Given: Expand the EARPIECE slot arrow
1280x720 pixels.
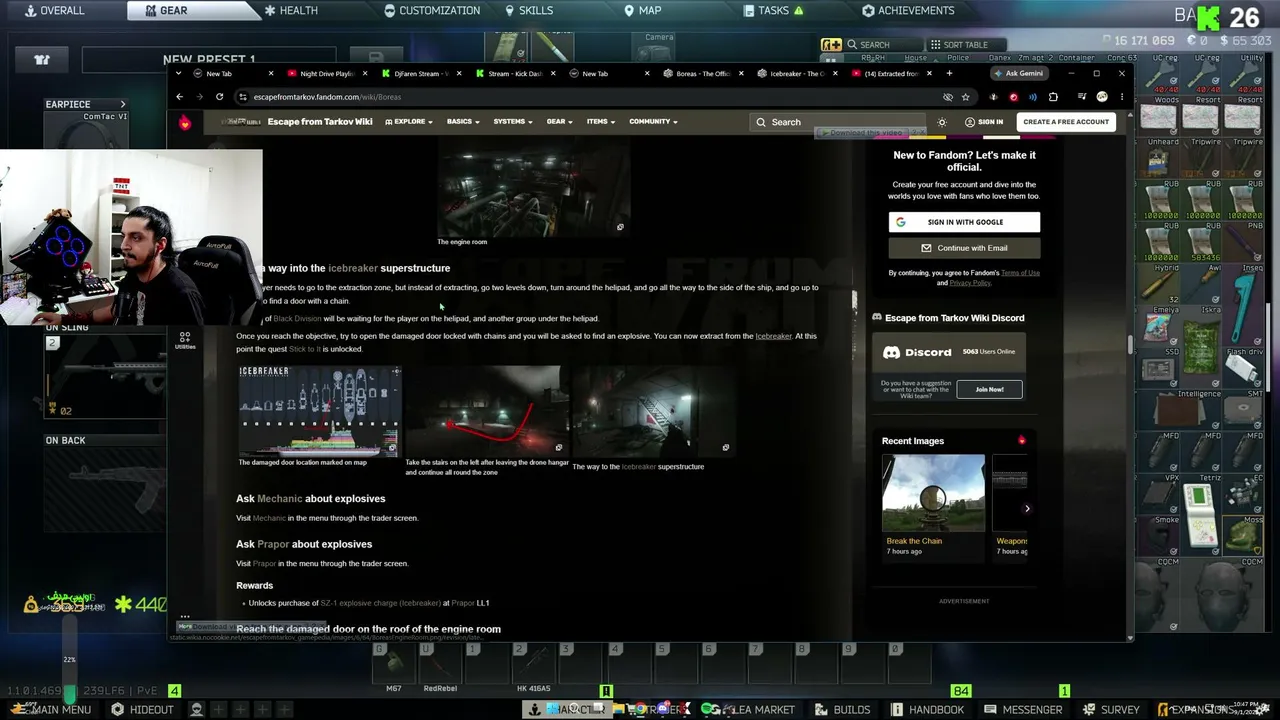Looking at the screenshot, I should point(123,104).
